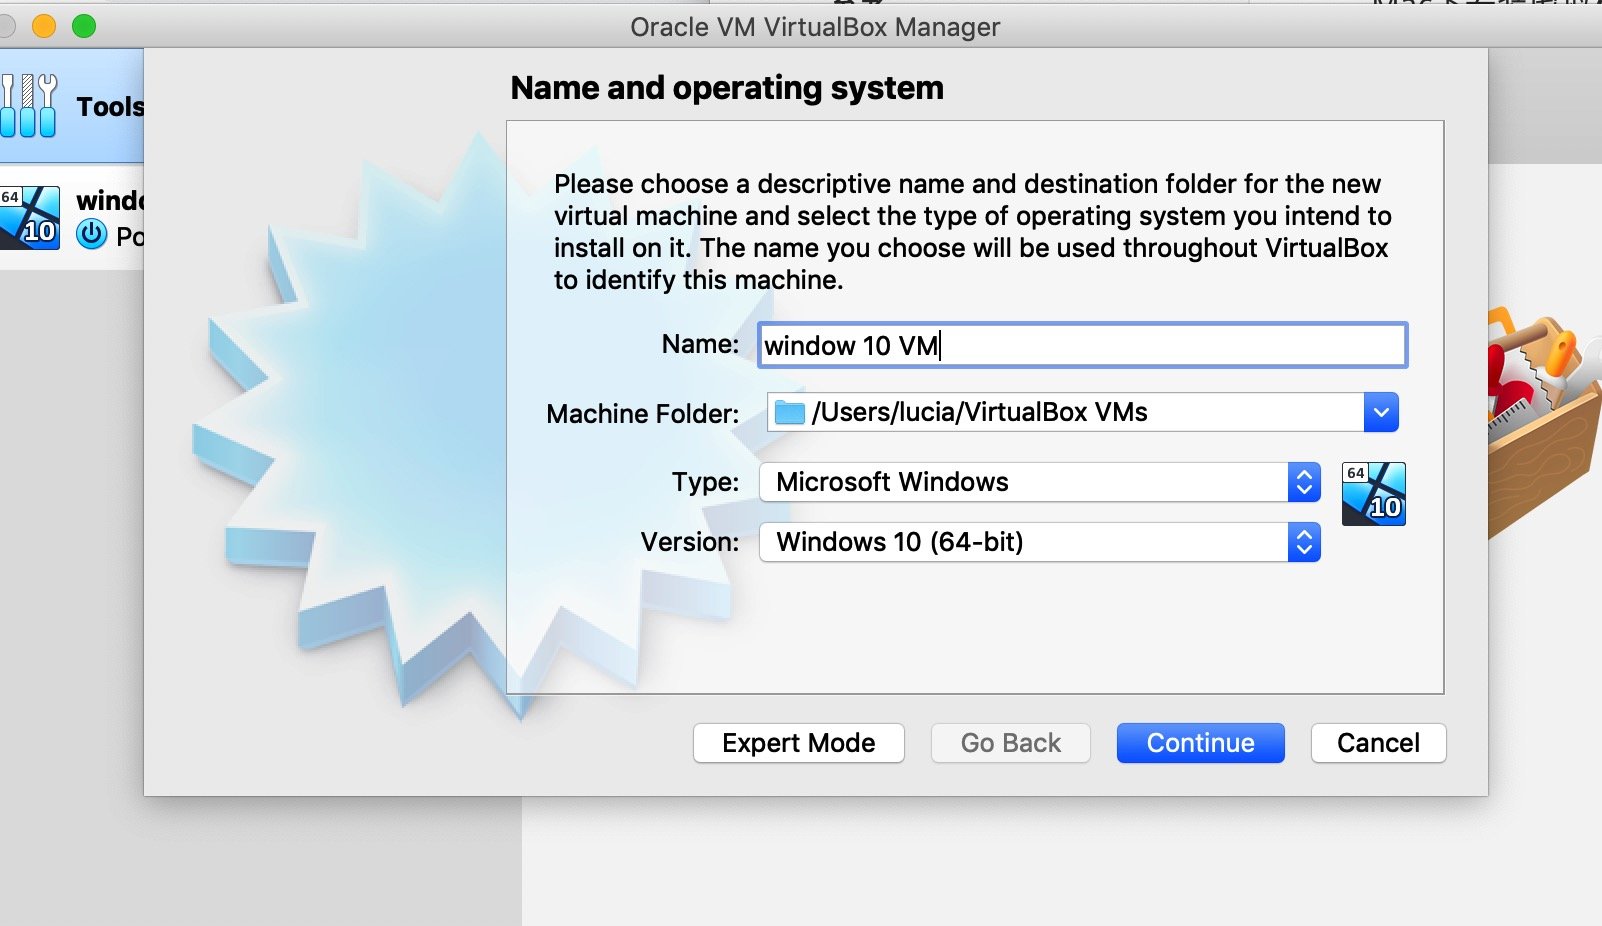This screenshot has width=1602, height=926.
Task: Click the Oracle VM VirtualBox Manager title
Action: pos(815,27)
